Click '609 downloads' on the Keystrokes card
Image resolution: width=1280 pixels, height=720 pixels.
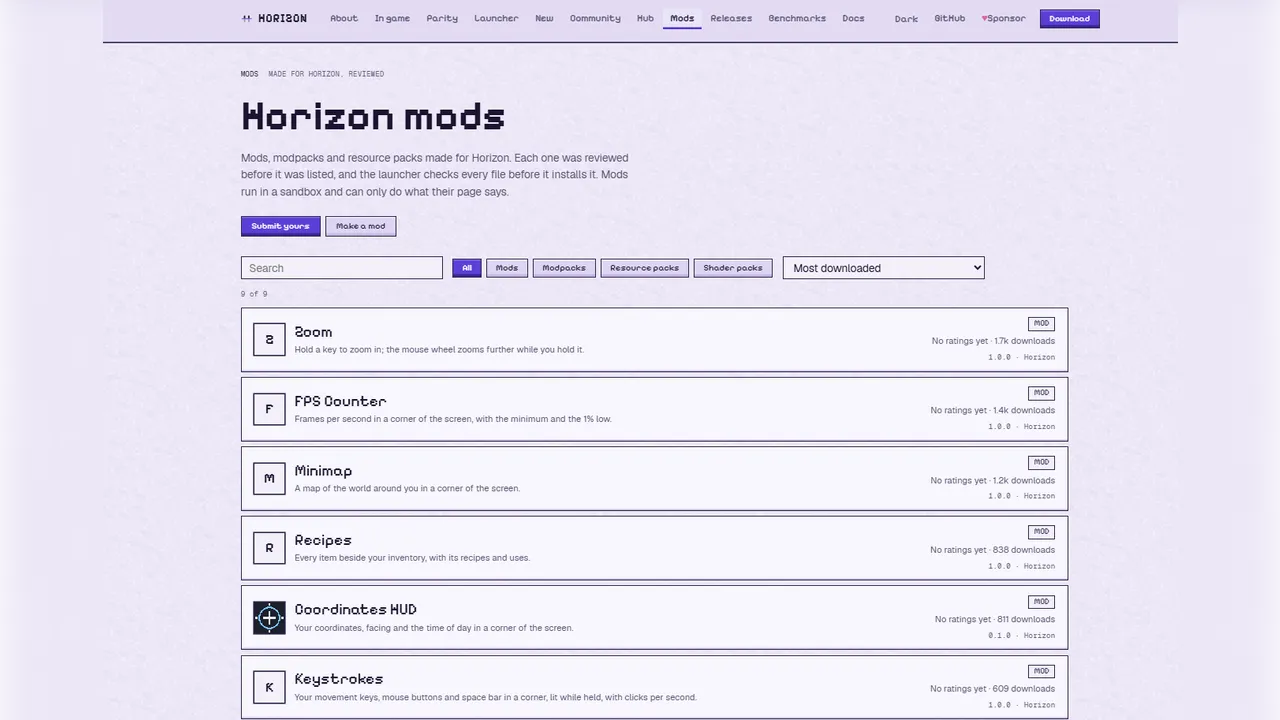pos(1024,688)
